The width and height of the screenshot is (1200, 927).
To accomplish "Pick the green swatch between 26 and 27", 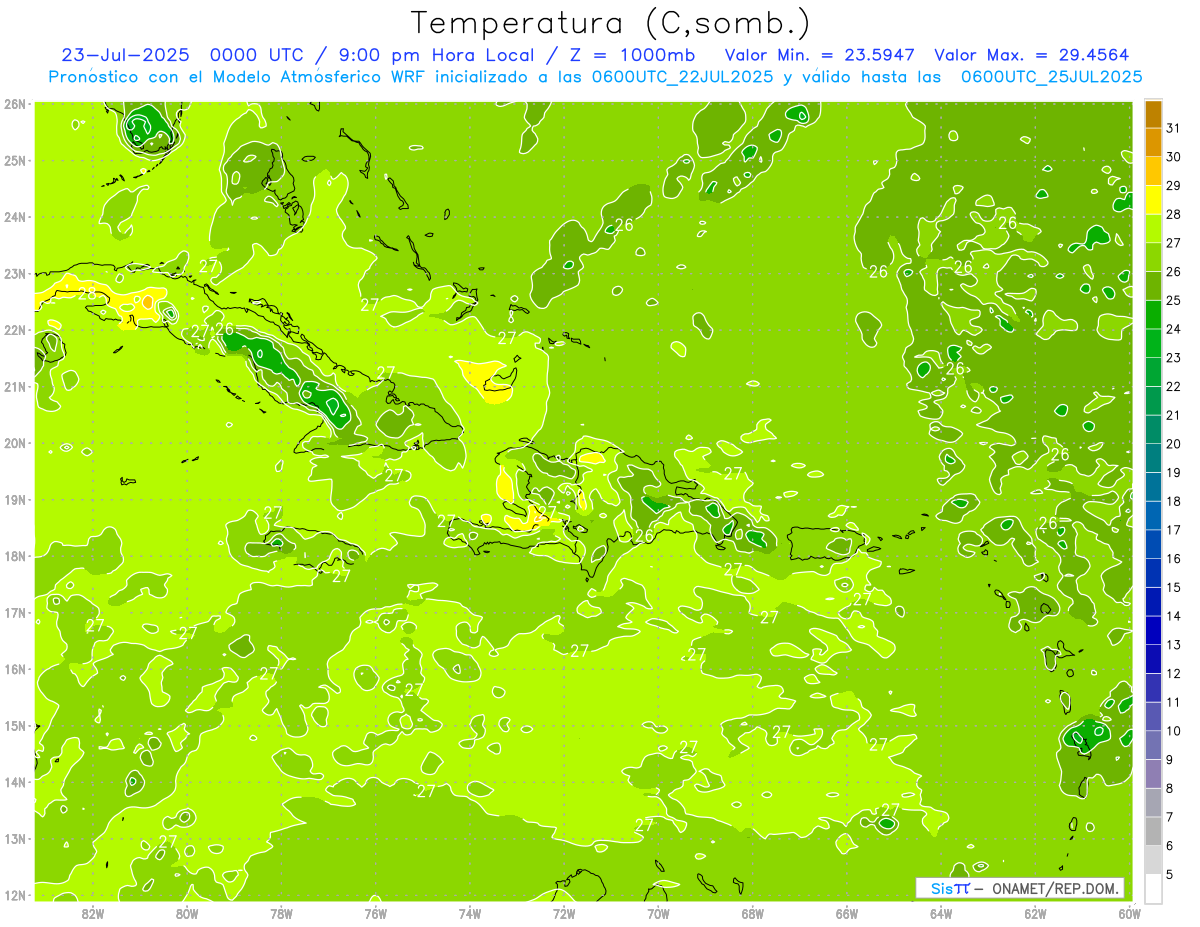I will pyautogui.click(x=1153, y=258).
